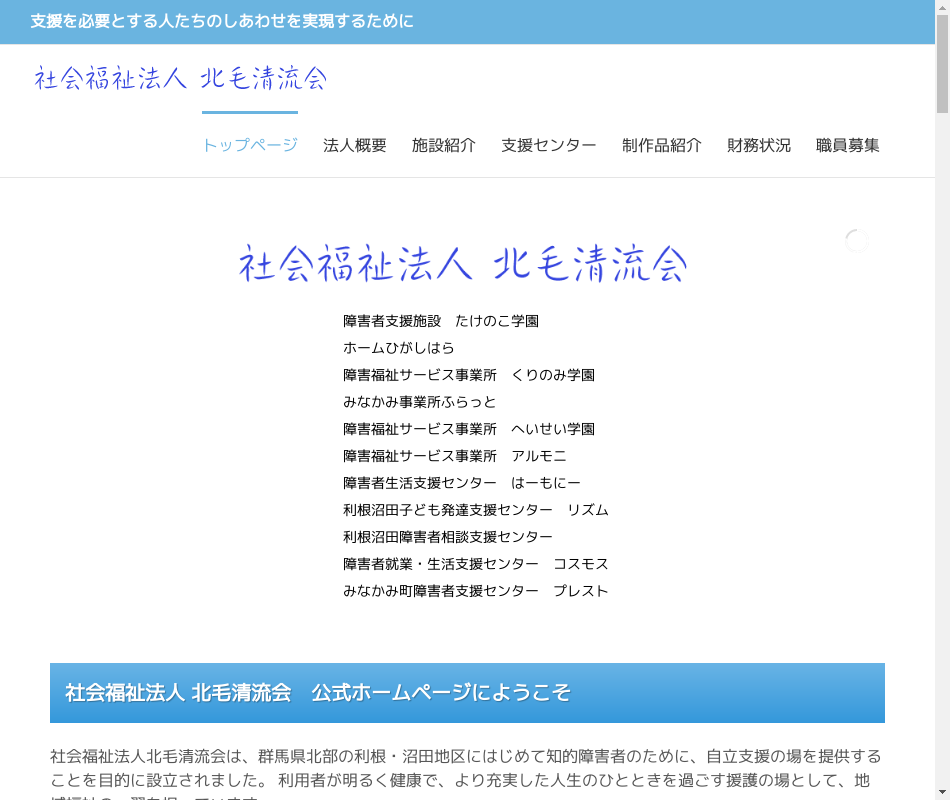950x800 pixels.
Task: Open the リズム development support link
Action: pos(476,510)
